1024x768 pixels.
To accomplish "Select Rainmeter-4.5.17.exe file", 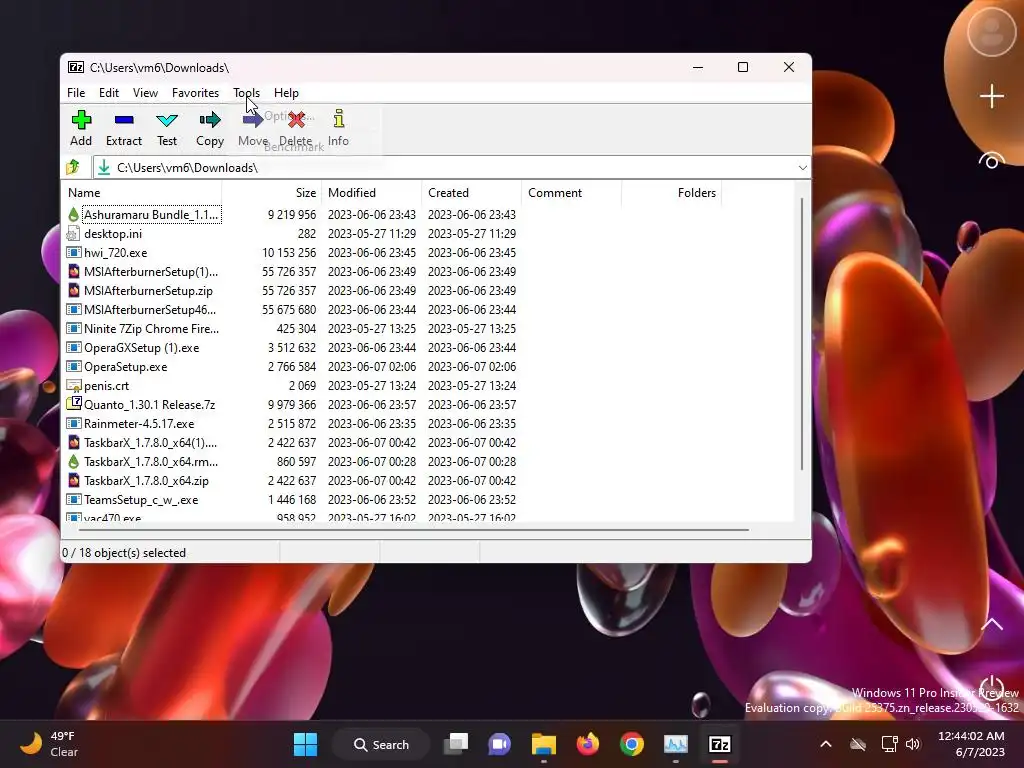I will click(x=139, y=423).
